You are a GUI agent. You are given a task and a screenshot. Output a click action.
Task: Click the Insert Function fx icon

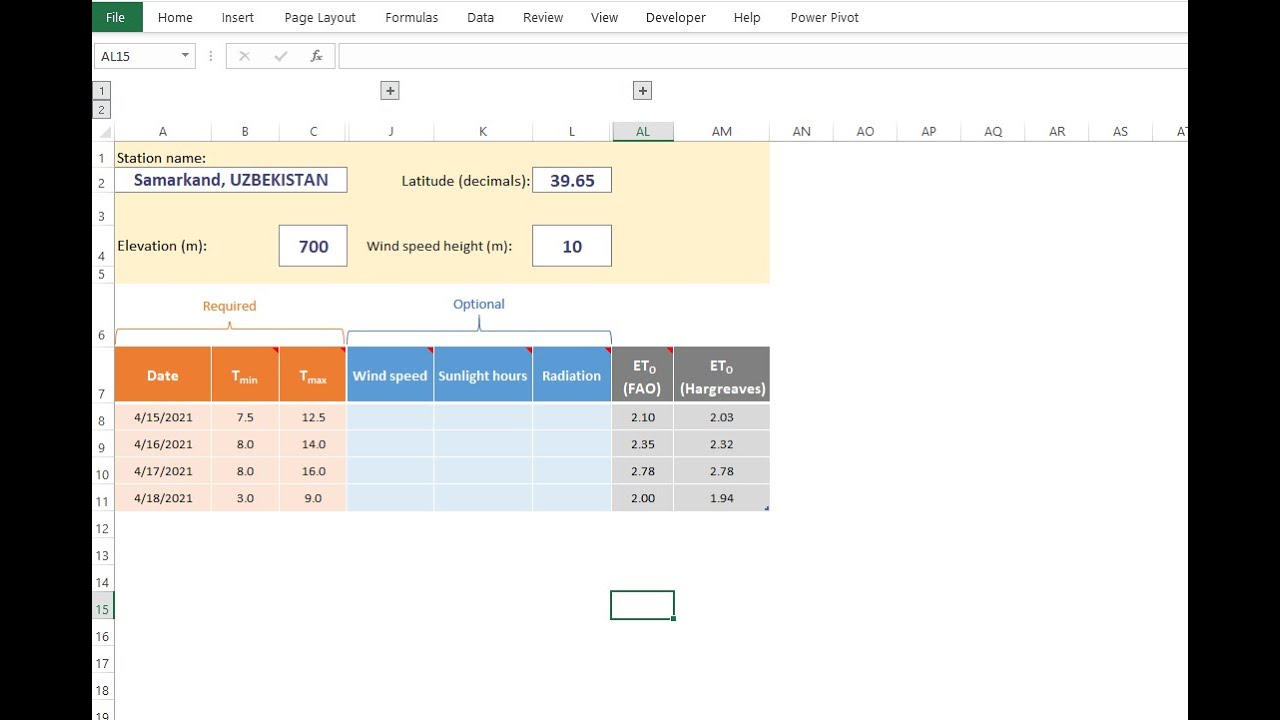pos(316,56)
